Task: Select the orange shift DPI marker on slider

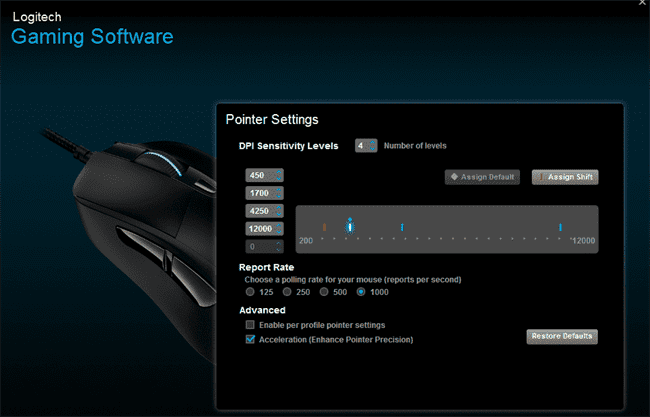Action: point(325,227)
